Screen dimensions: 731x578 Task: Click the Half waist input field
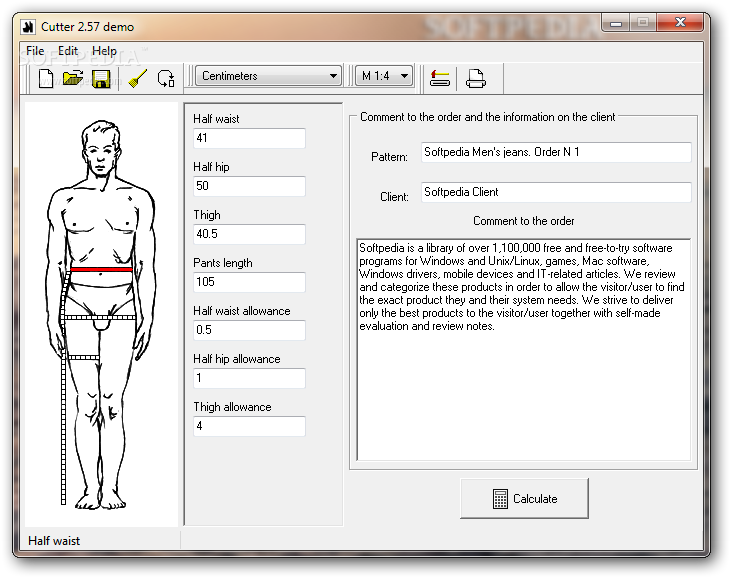point(249,138)
